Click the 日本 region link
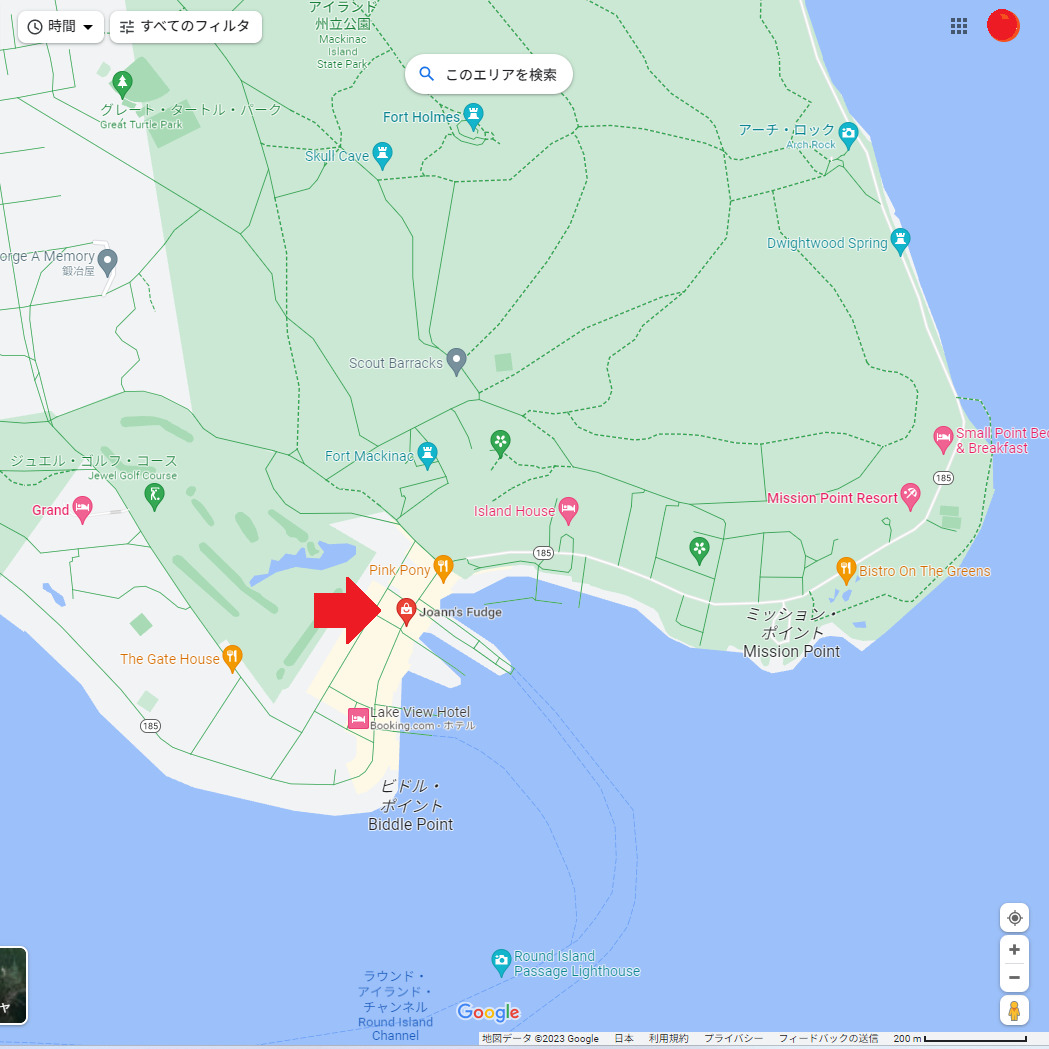The height and width of the screenshot is (1049, 1049). (624, 1038)
